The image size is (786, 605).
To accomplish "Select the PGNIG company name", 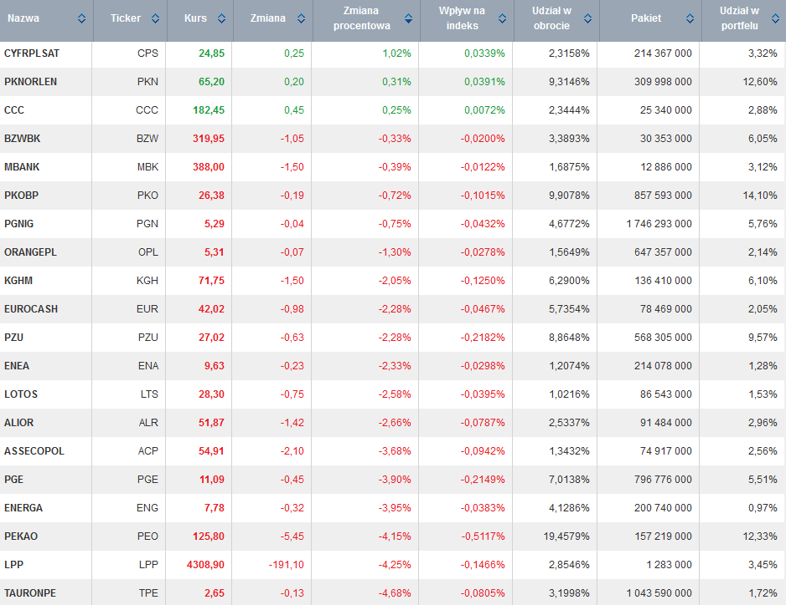I will click(19, 224).
